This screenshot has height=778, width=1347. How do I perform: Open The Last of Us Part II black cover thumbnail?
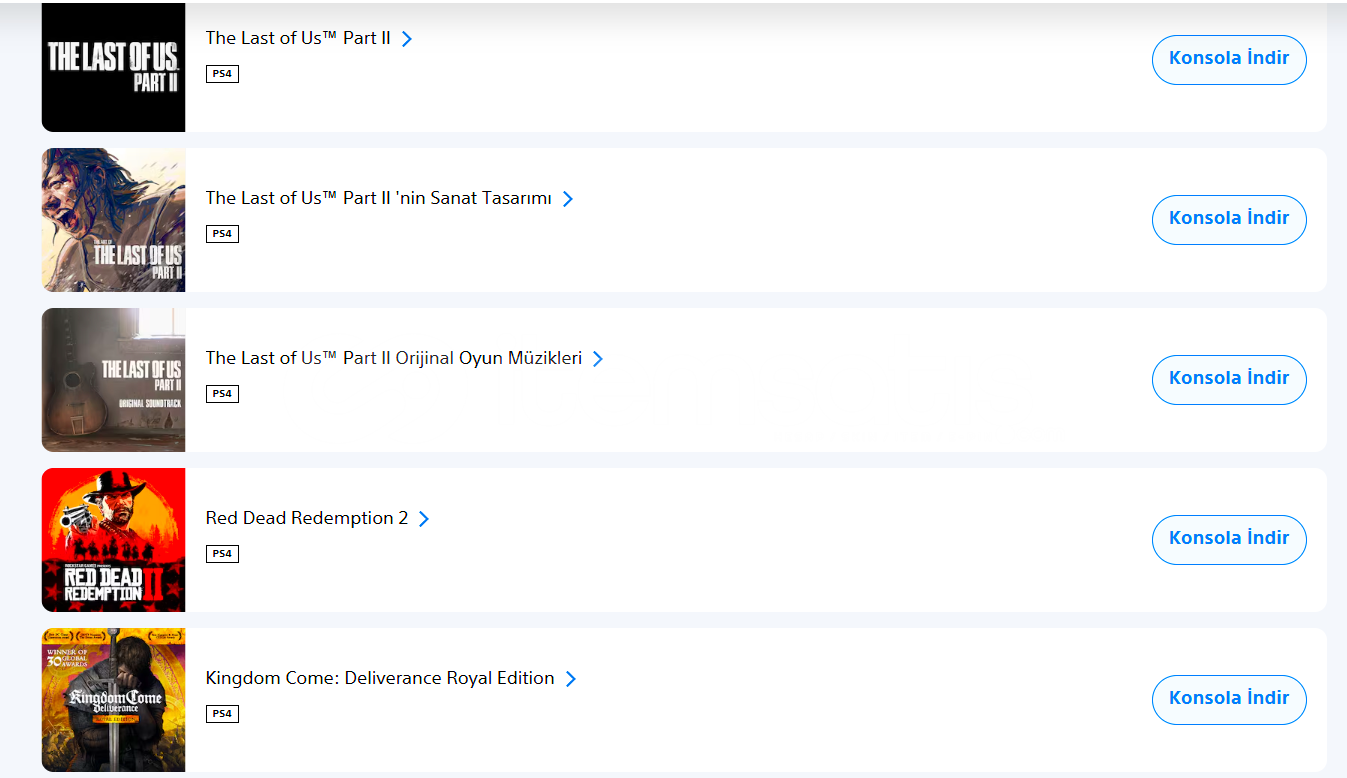coord(113,67)
